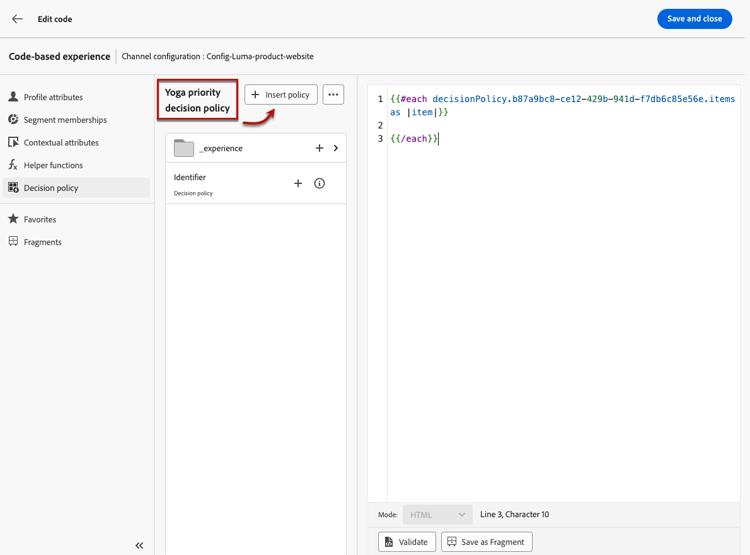Click the Identifier row label

(x=189, y=178)
